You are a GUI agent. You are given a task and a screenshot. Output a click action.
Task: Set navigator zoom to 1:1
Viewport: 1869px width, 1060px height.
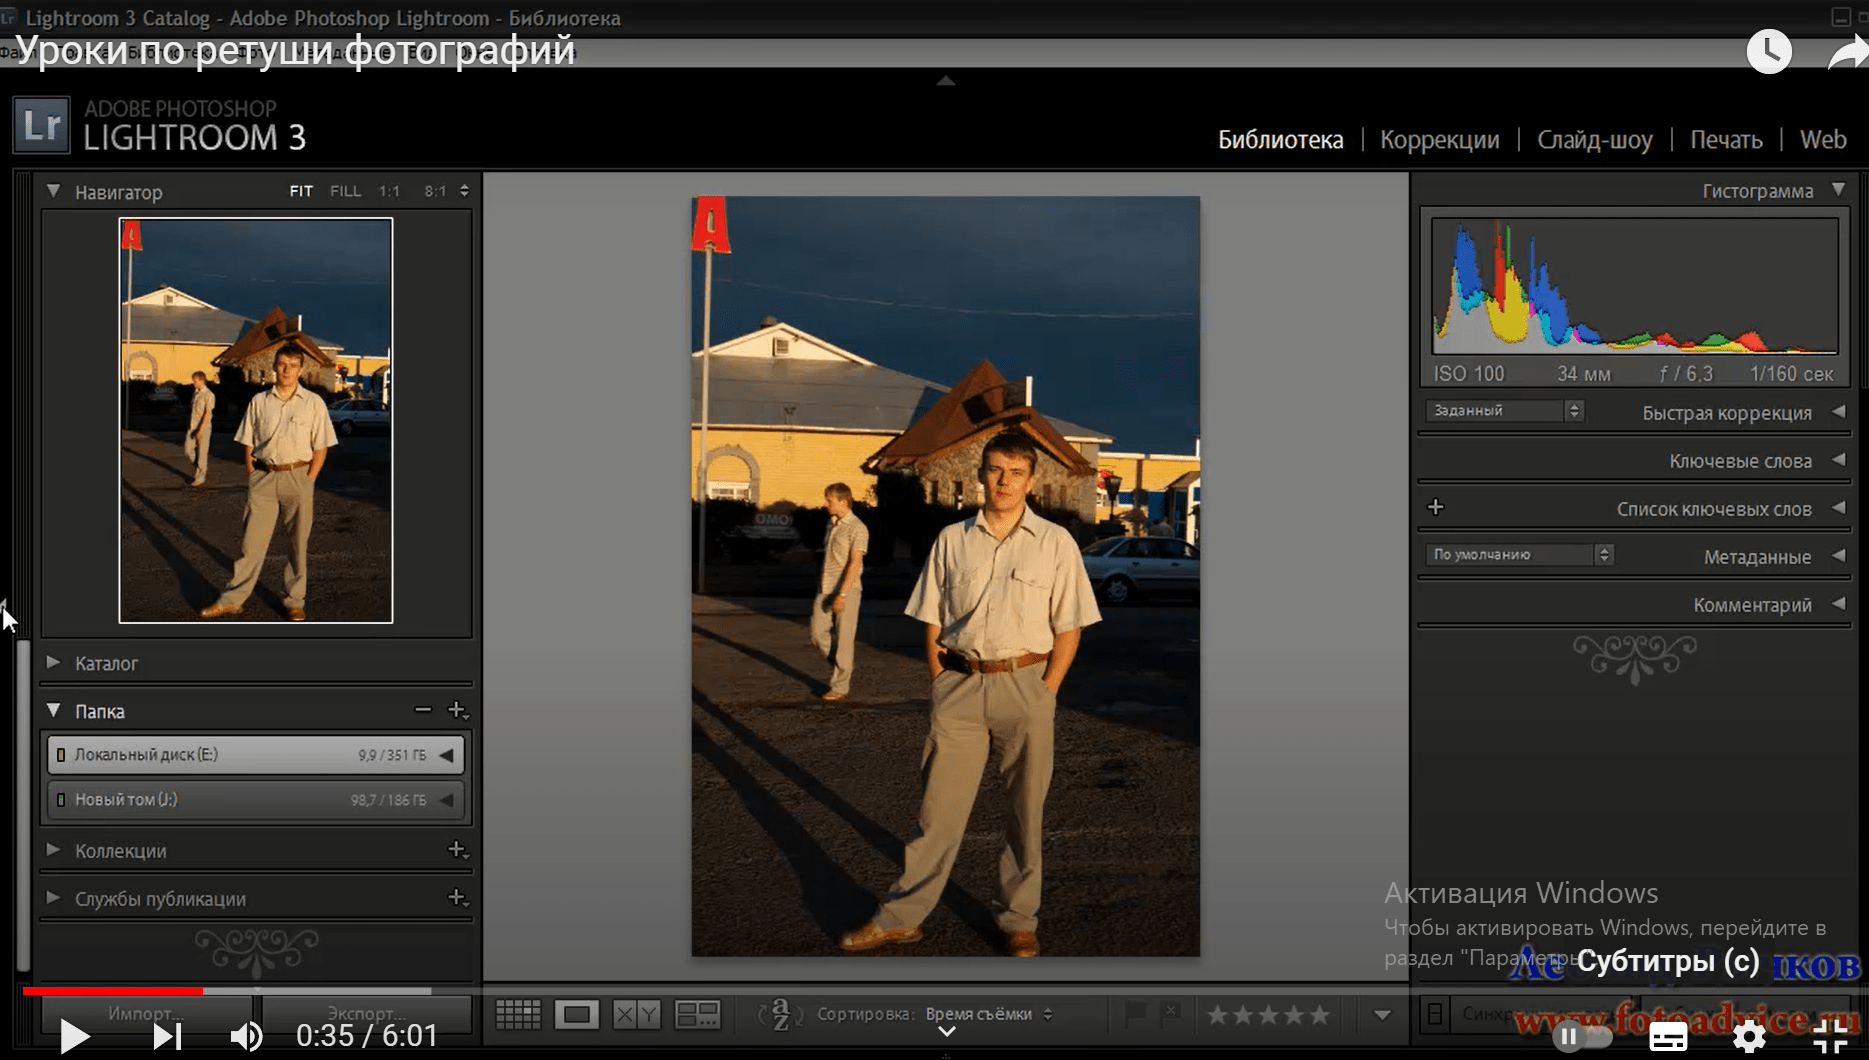[x=389, y=191]
